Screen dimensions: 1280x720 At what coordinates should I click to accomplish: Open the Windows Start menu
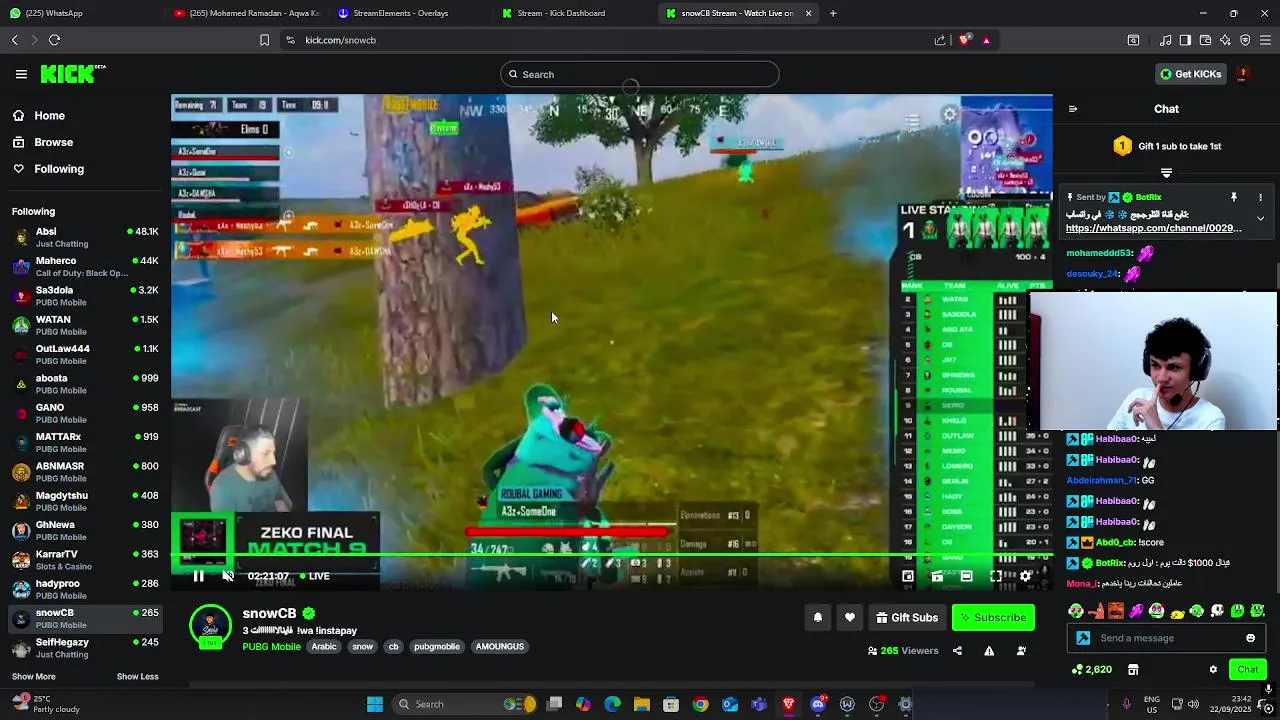click(375, 704)
